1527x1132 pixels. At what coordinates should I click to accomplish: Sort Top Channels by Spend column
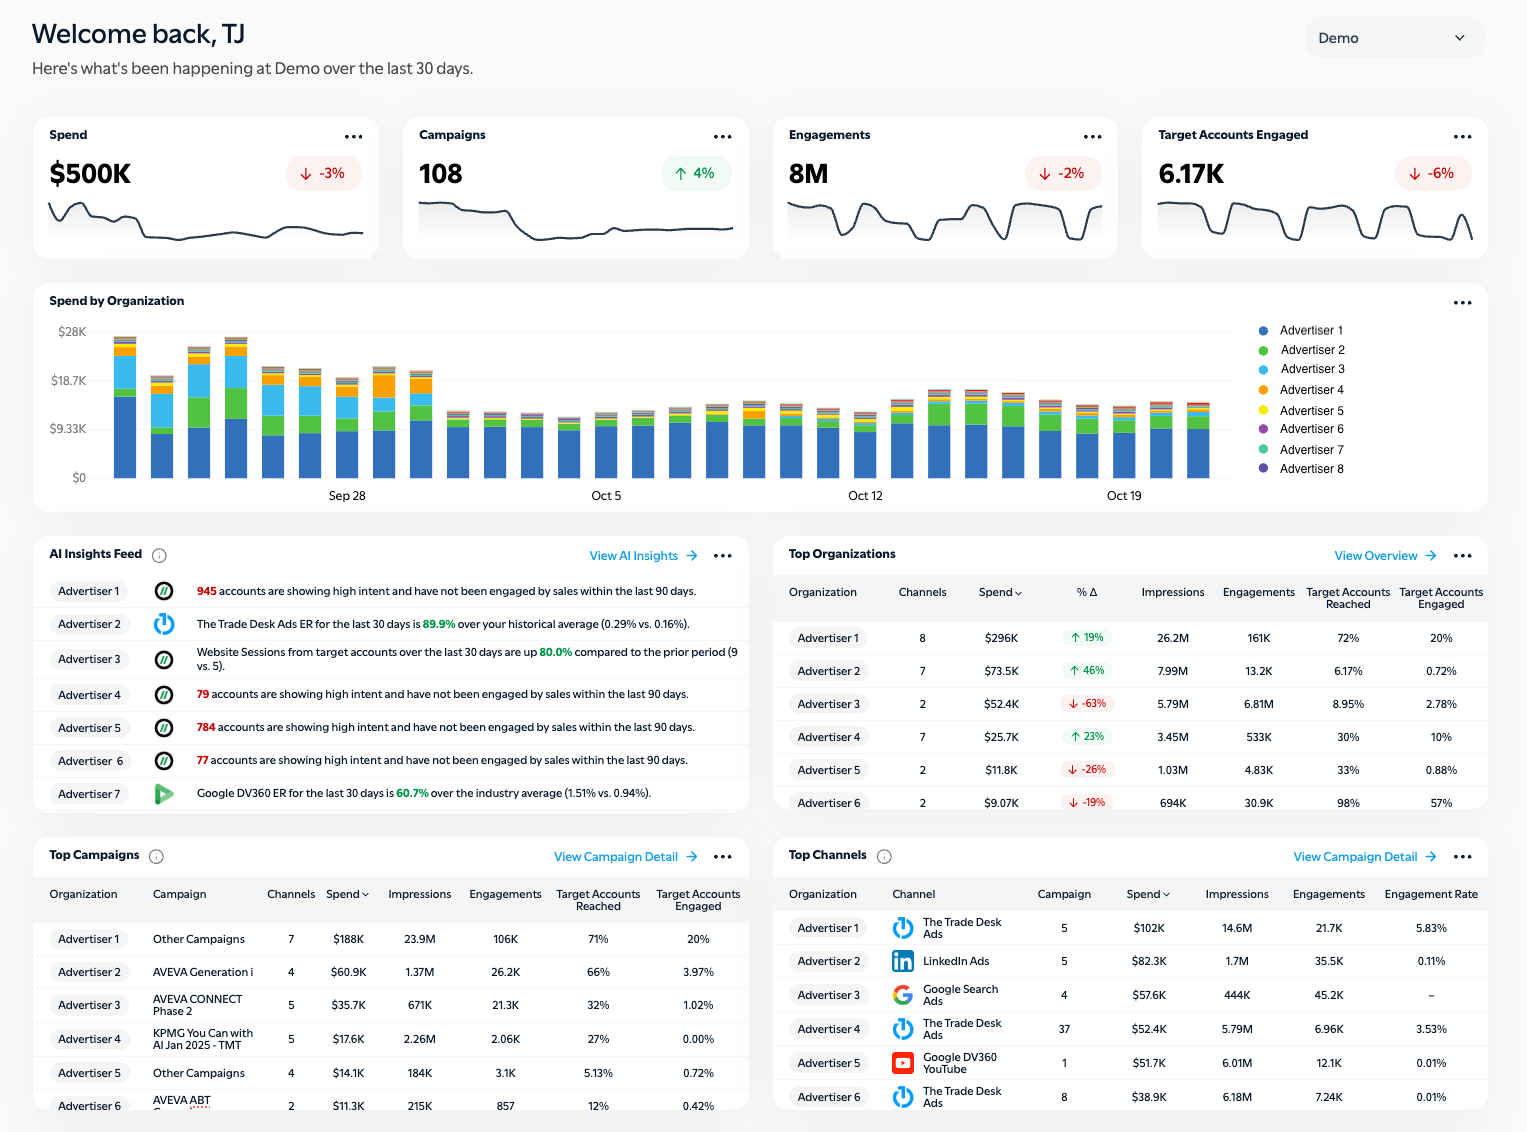[1147, 894]
